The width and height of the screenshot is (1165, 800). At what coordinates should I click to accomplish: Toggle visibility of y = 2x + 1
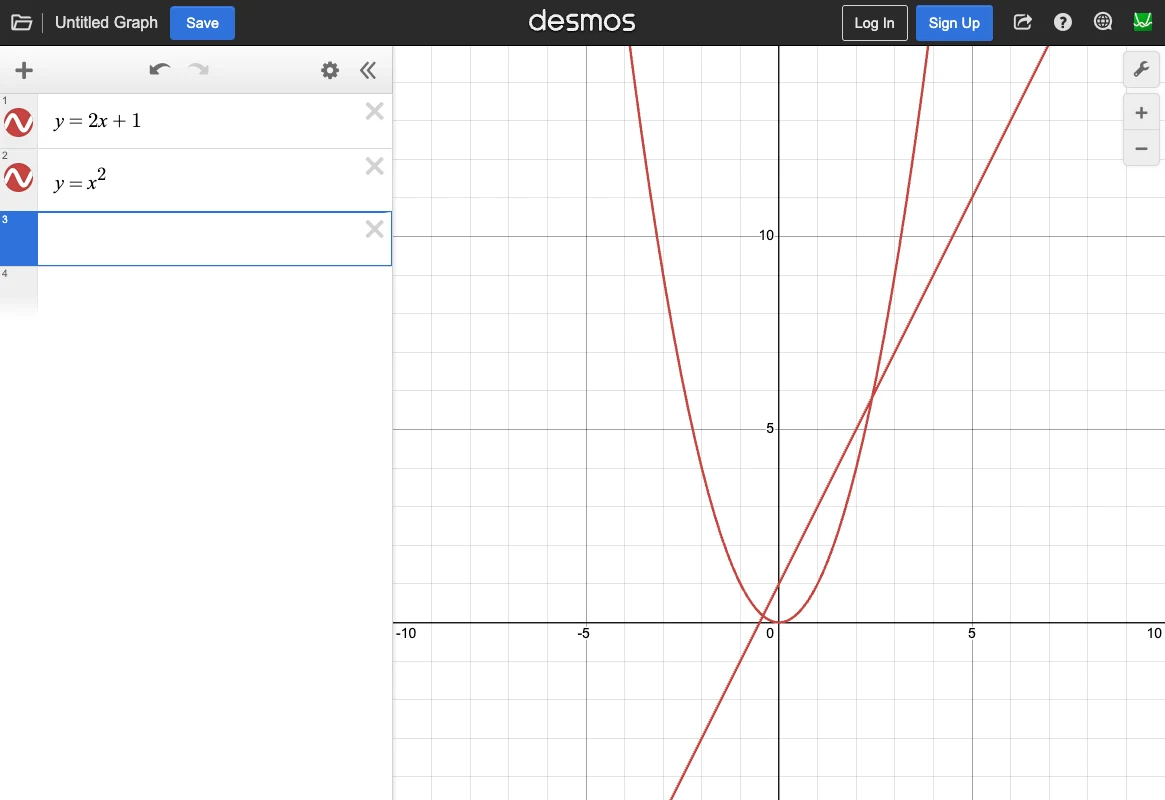pos(19,123)
